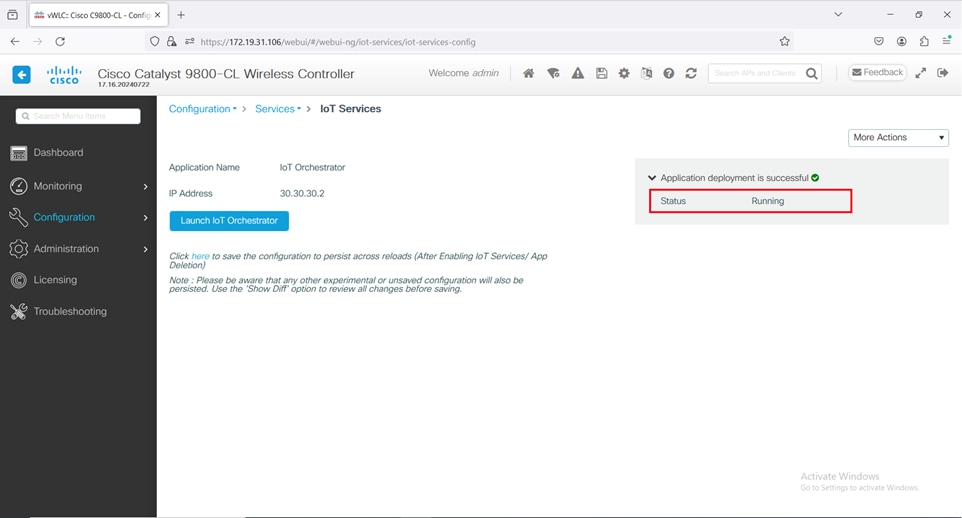Open the More Actions dropdown
The width and height of the screenshot is (962, 518).
(898, 137)
